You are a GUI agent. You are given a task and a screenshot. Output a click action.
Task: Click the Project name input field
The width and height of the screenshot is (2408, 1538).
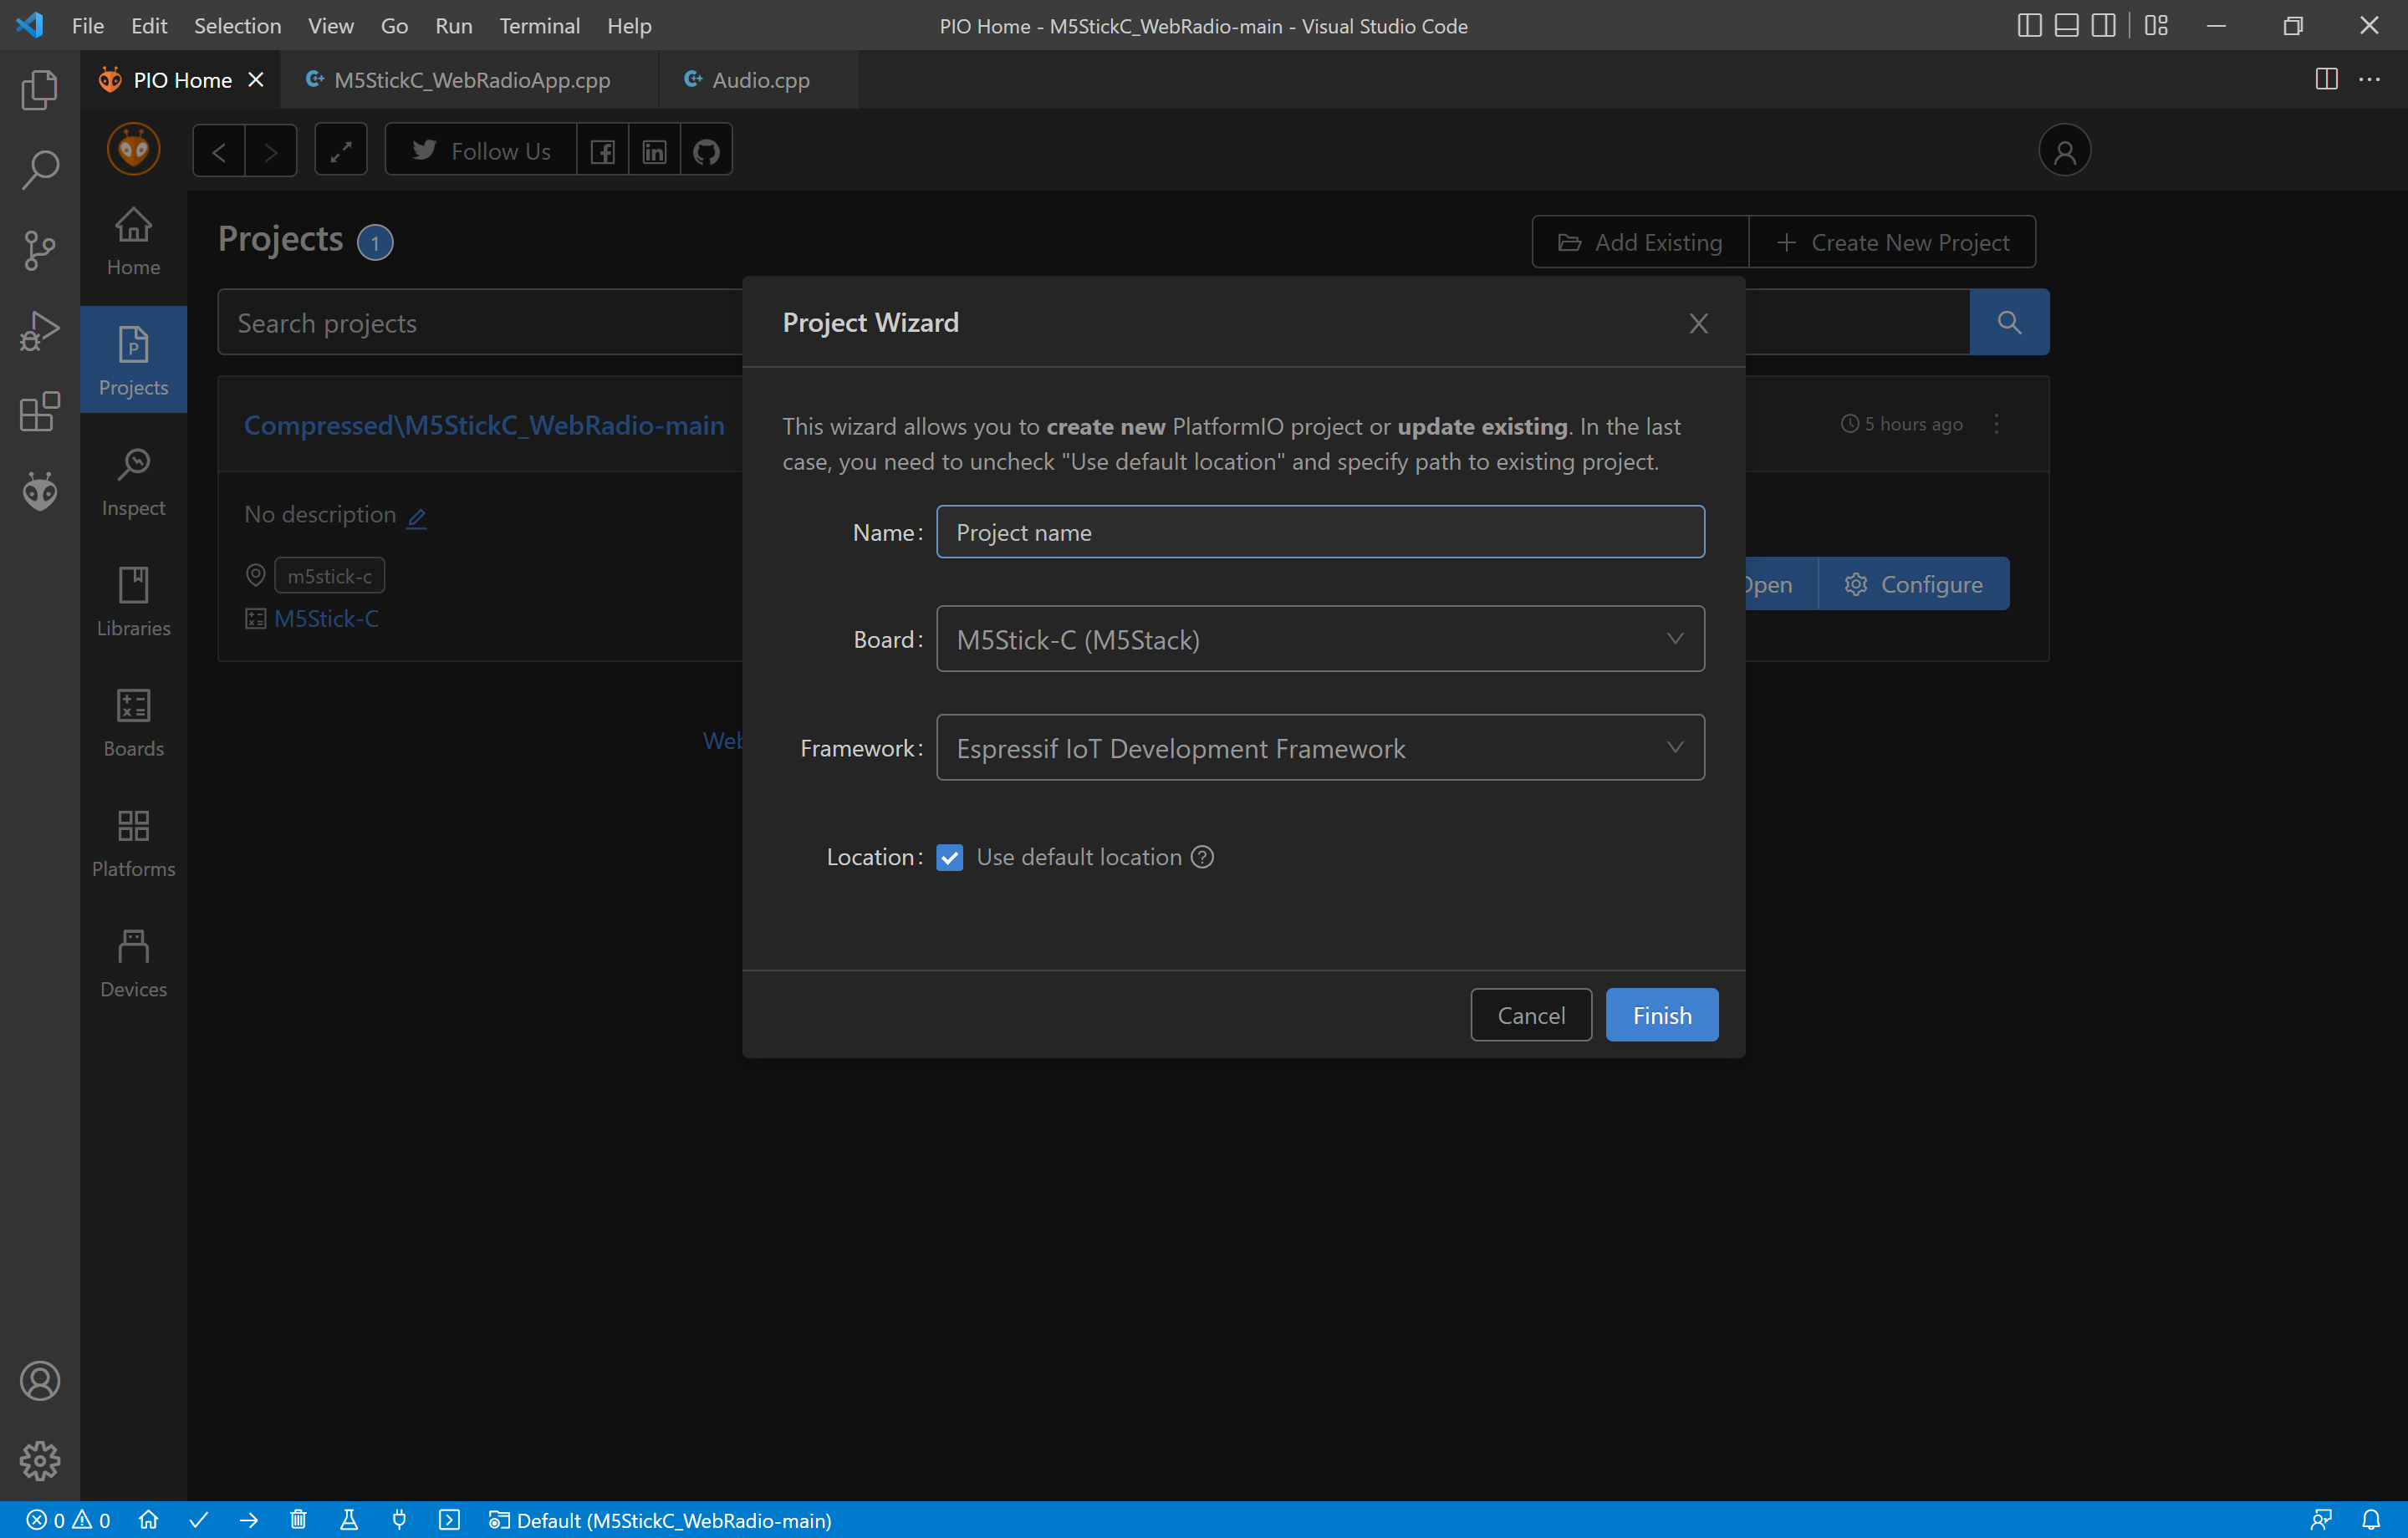tap(1320, 532)
